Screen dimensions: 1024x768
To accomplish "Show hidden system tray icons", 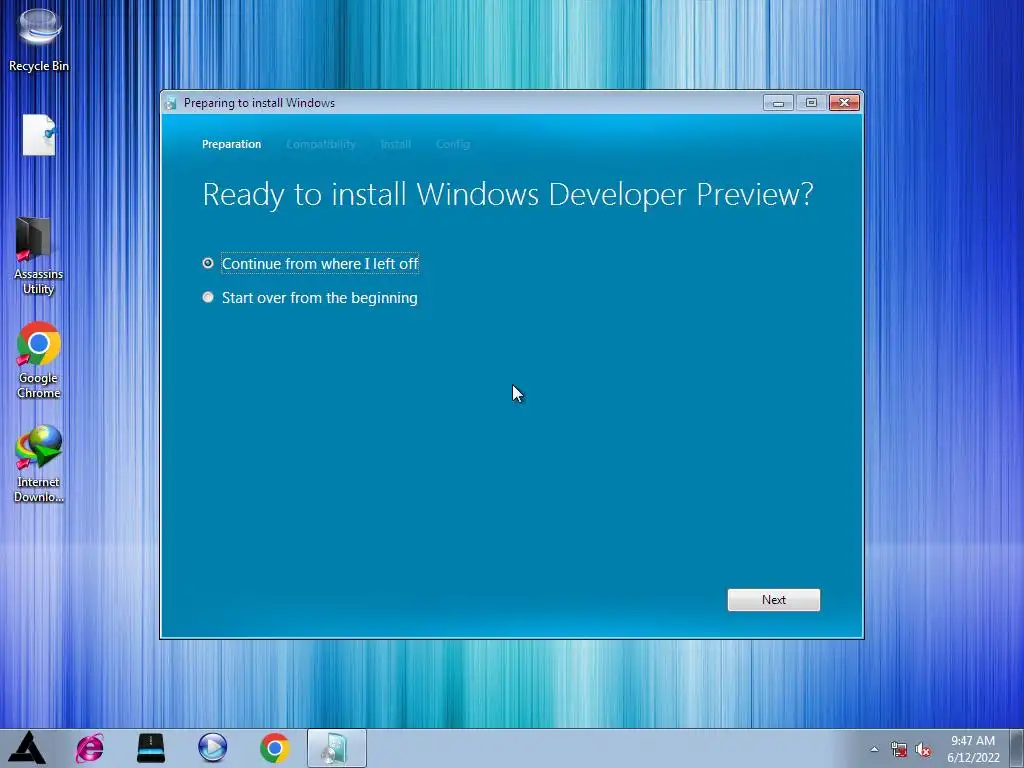I will tap(874, 749).
